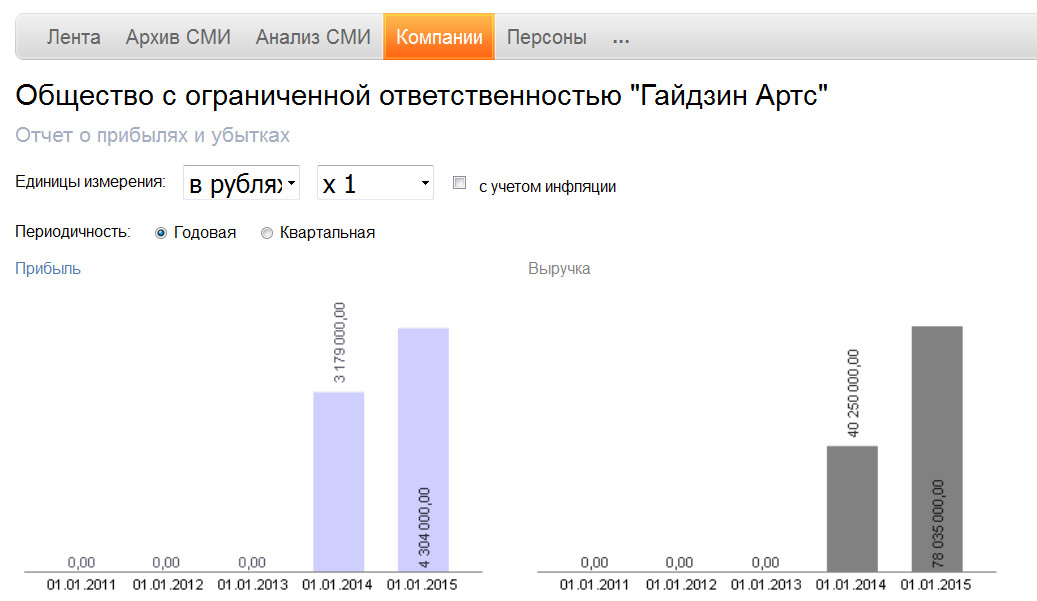
Task: Click the 01.01.2014 label on revenue chart
Action: tap(850, 585)
